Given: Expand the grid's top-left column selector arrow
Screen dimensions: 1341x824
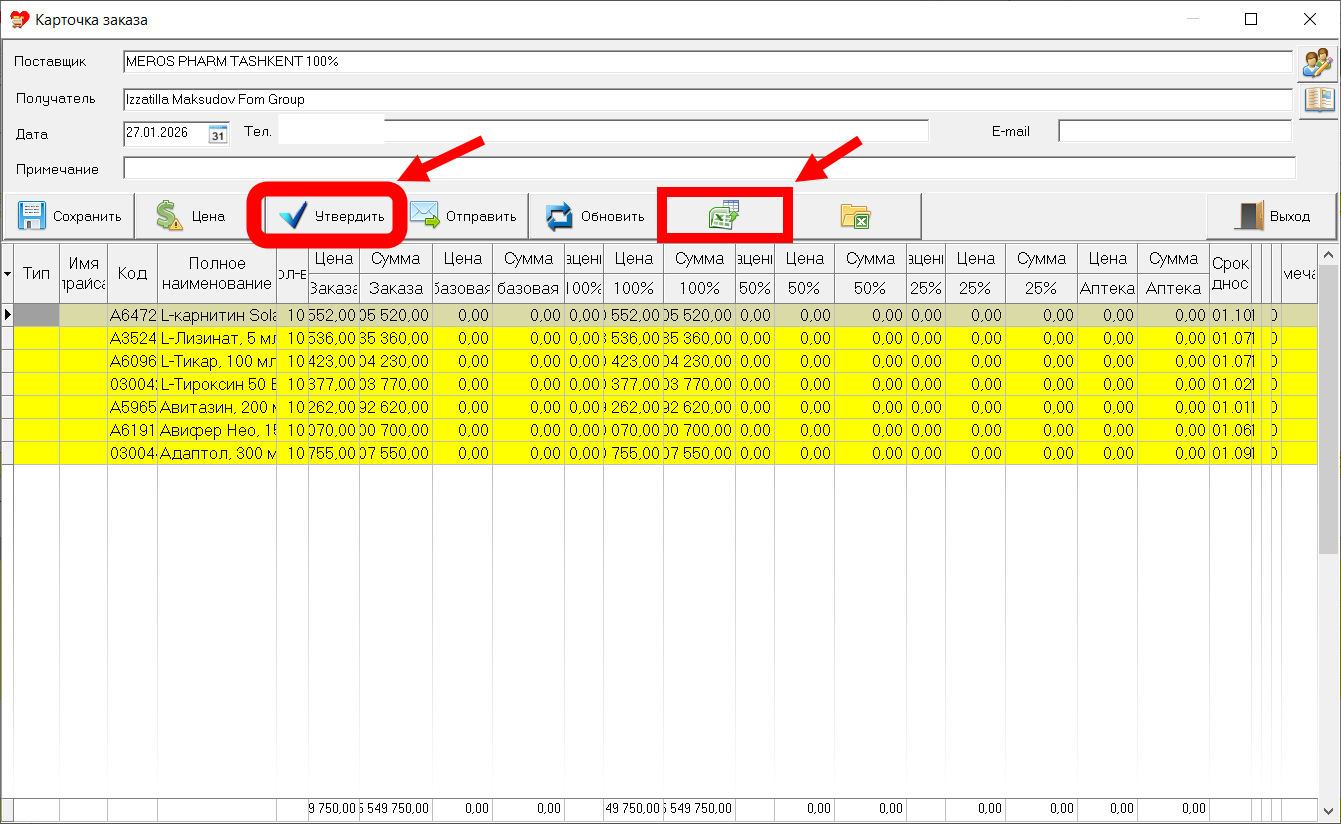Looking at the screenshot, I should tap(8, 273).
